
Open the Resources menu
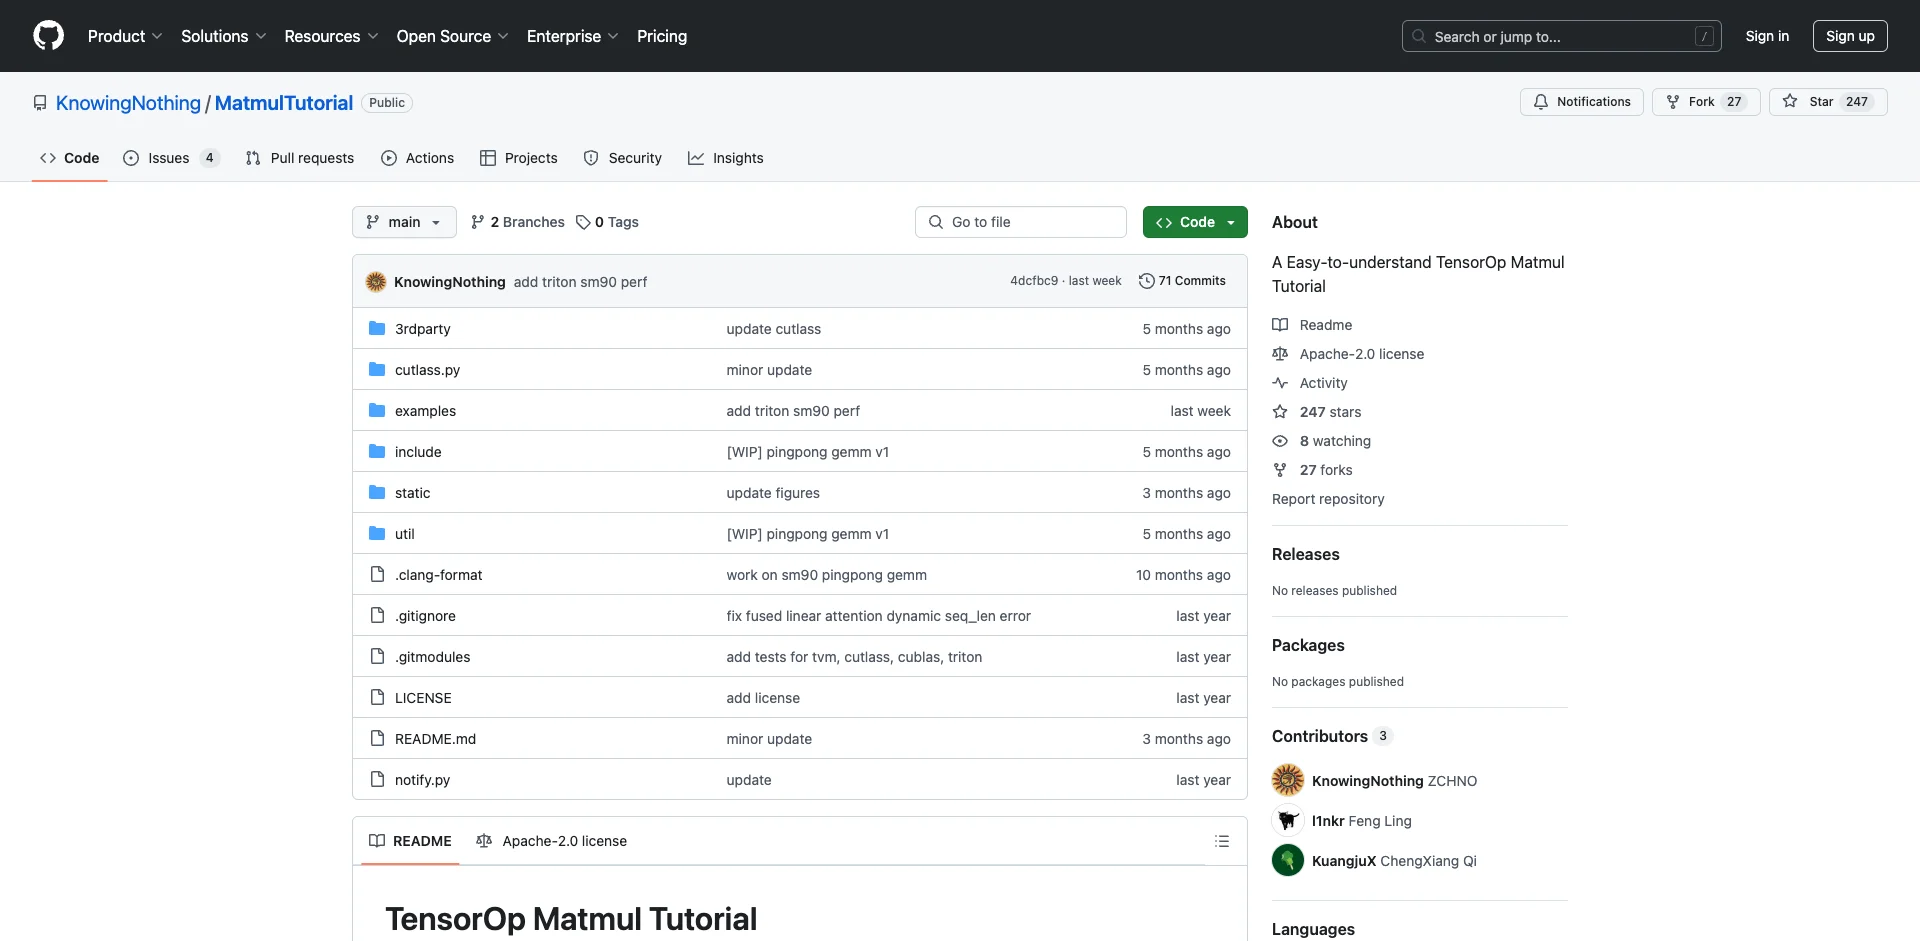[x=331, y=36]
